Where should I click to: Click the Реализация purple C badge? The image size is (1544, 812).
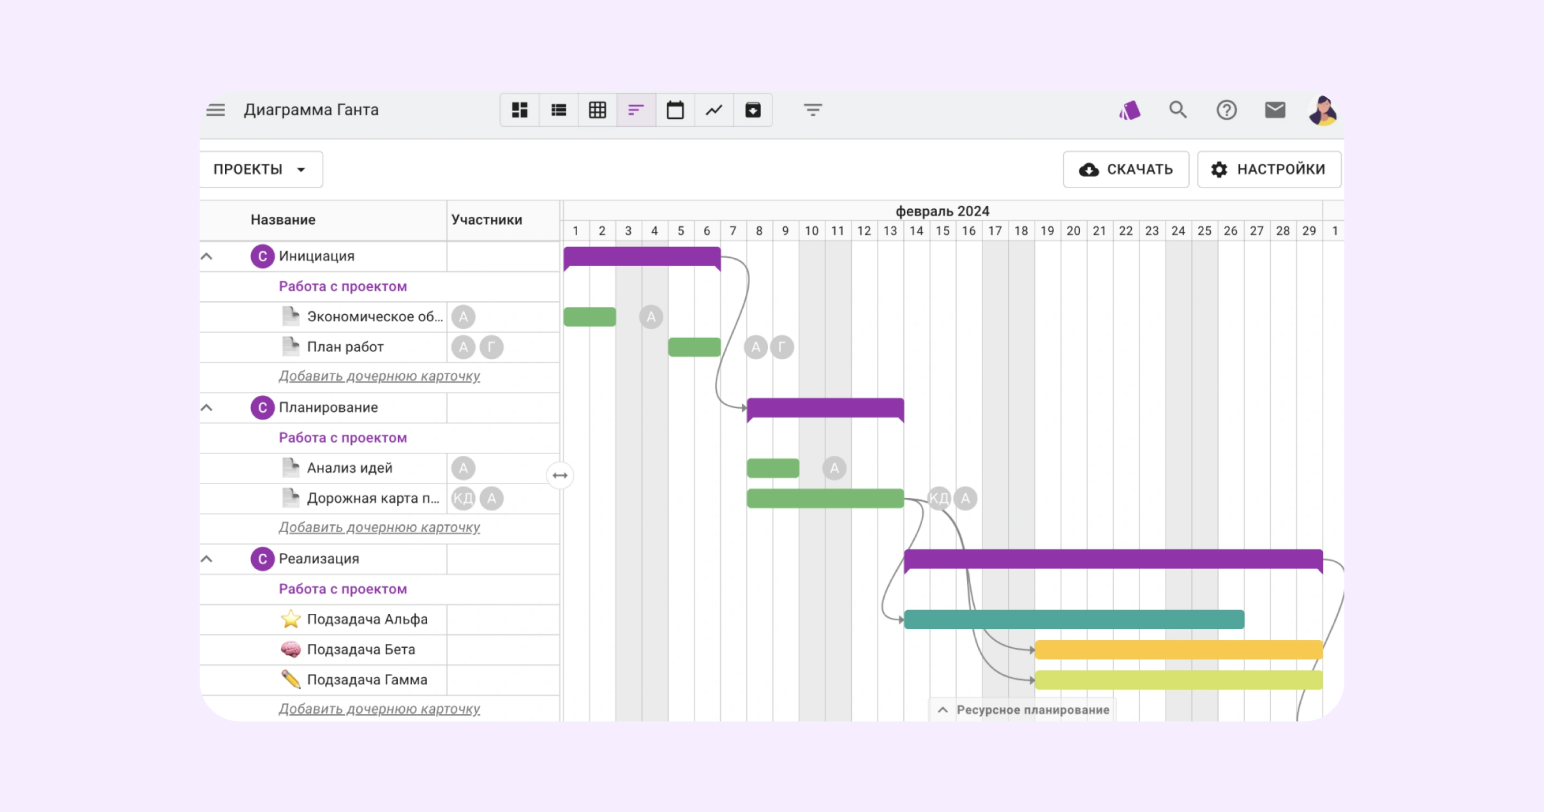(x=262, y=559)
